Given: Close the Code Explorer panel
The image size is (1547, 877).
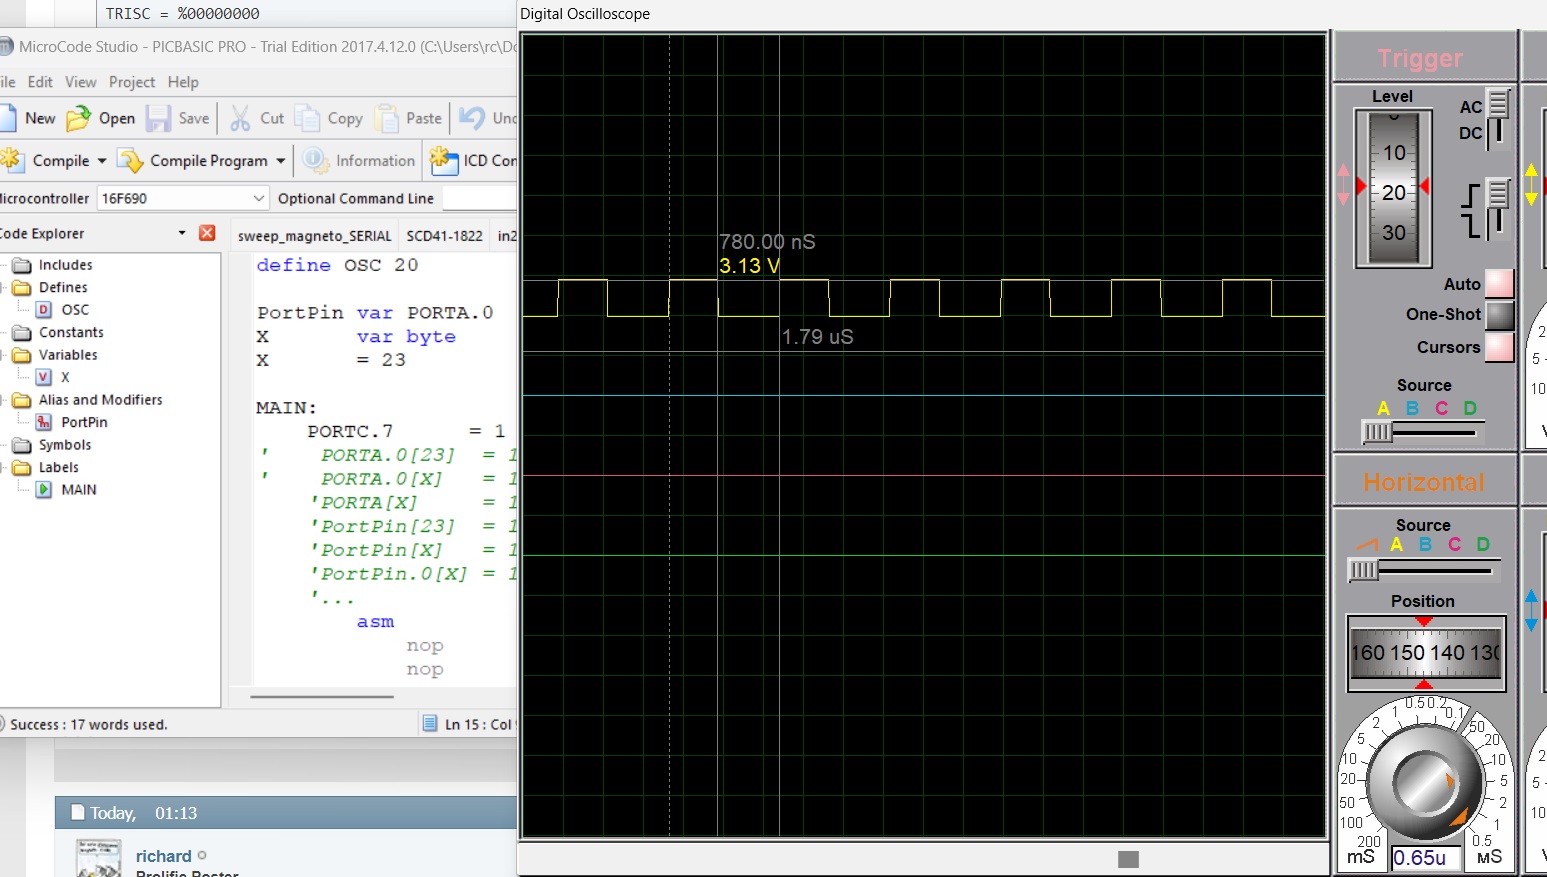Looking at the screenshot, I should [207, 233].
